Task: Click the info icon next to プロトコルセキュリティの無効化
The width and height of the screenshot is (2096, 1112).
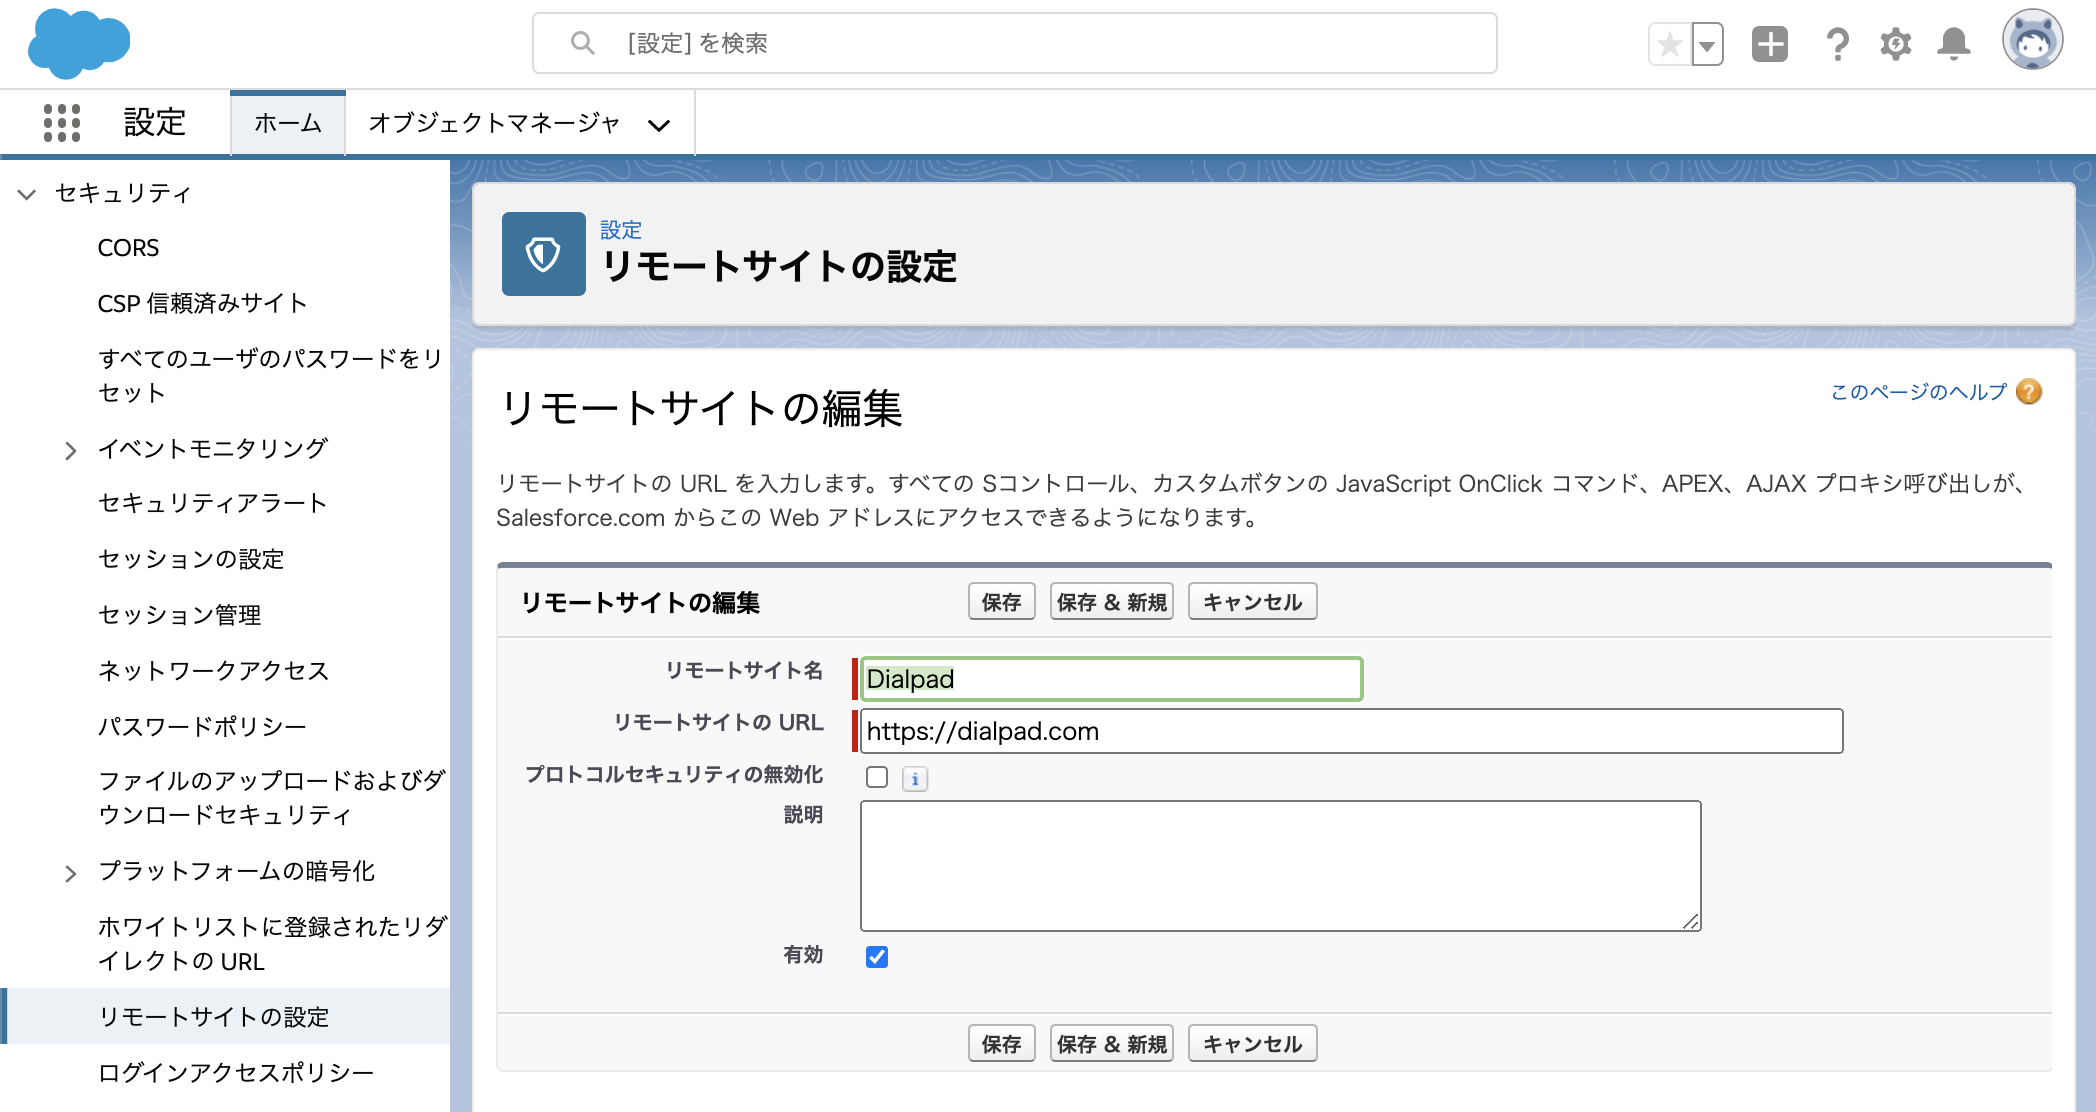Action: pyautogui.click(x=915, y=779)
